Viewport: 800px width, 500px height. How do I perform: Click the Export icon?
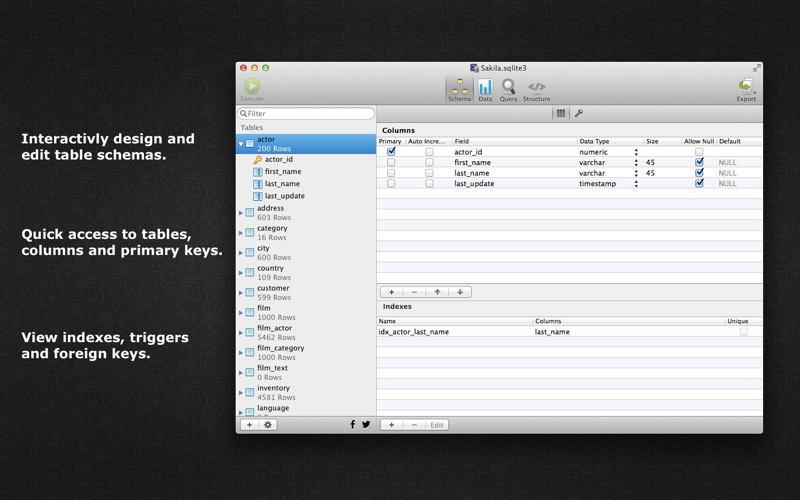(x=746, y=87)
